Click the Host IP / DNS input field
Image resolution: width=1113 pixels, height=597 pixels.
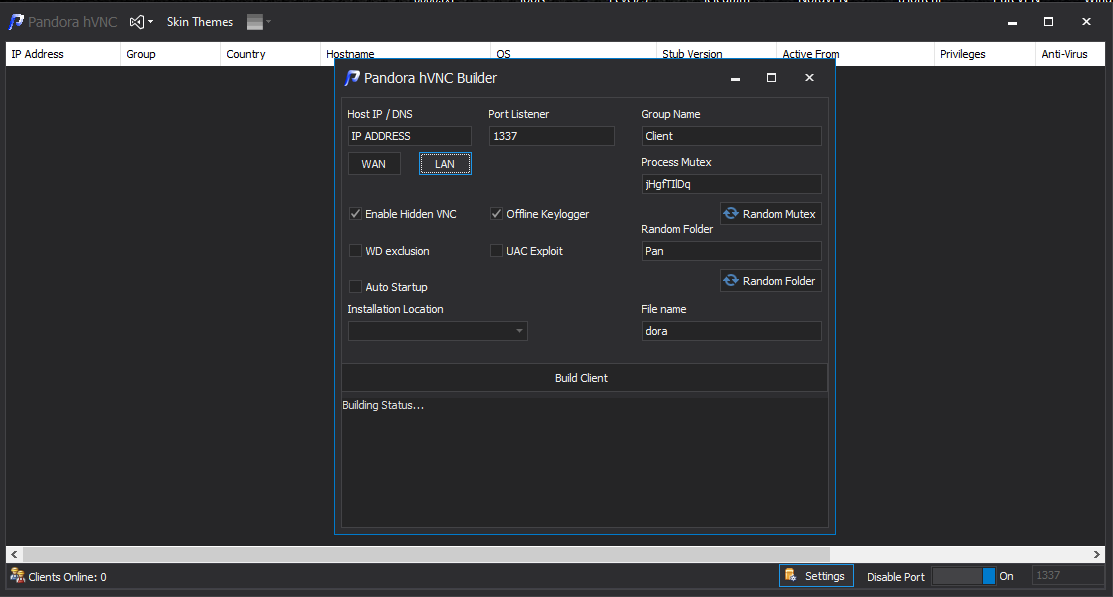click(x=410, y=136)
